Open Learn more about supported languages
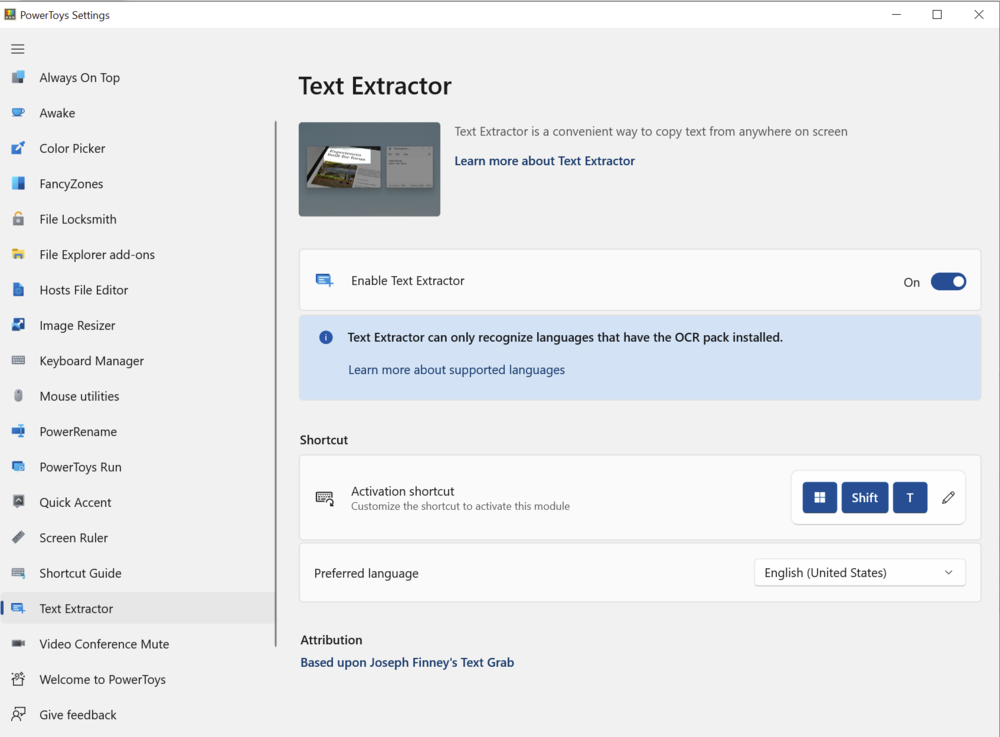Viewport: 1000px width, 737px height. point(456,370)
